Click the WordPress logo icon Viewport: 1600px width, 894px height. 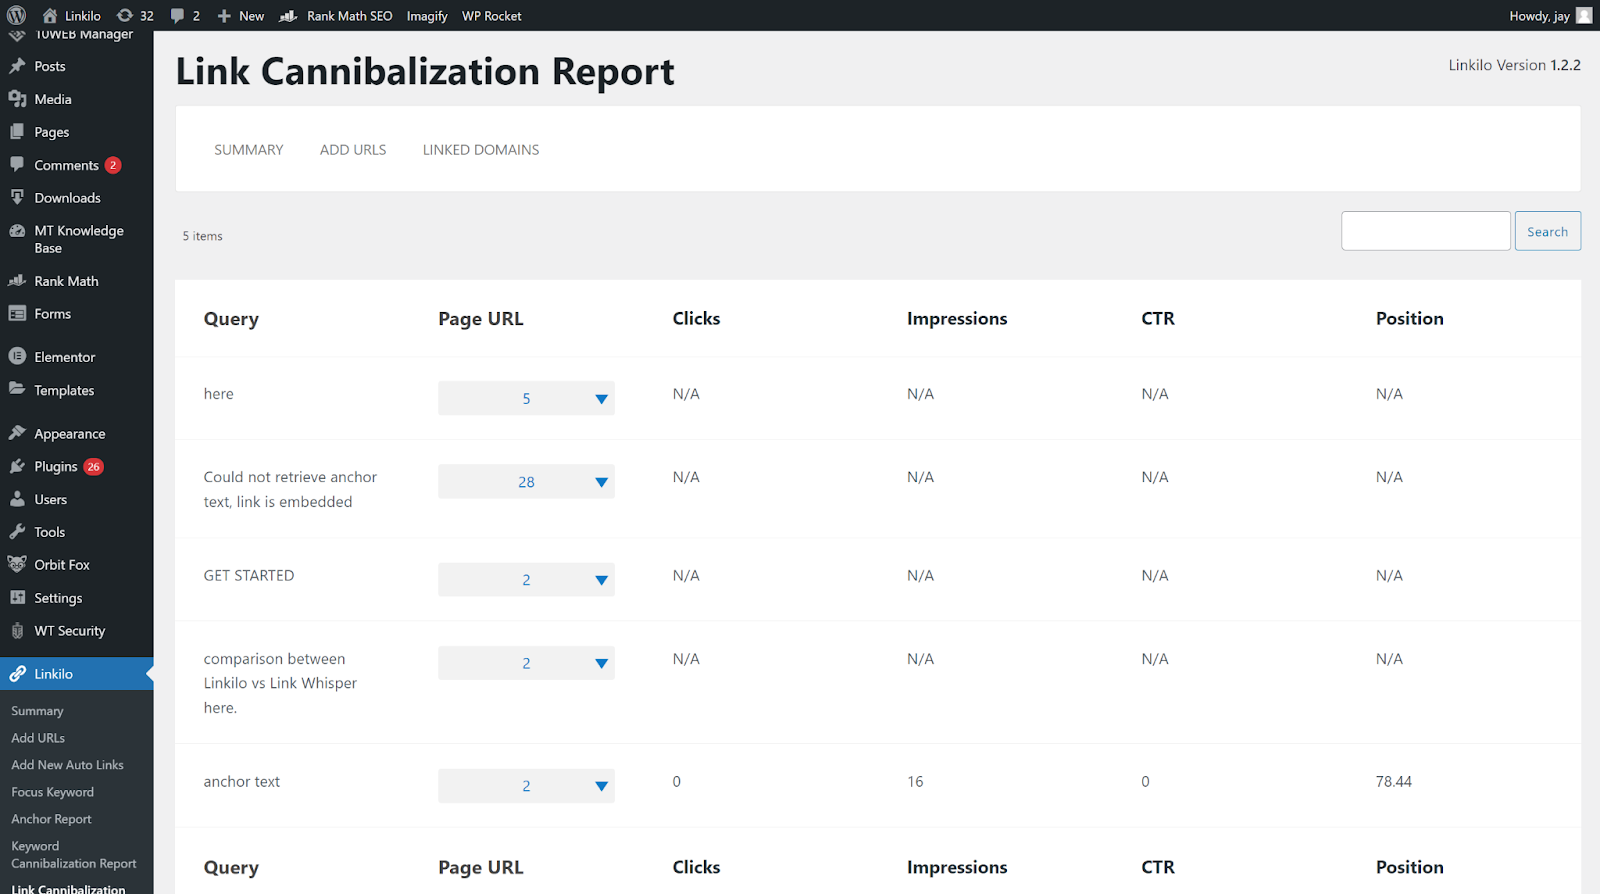pos(16,15)
